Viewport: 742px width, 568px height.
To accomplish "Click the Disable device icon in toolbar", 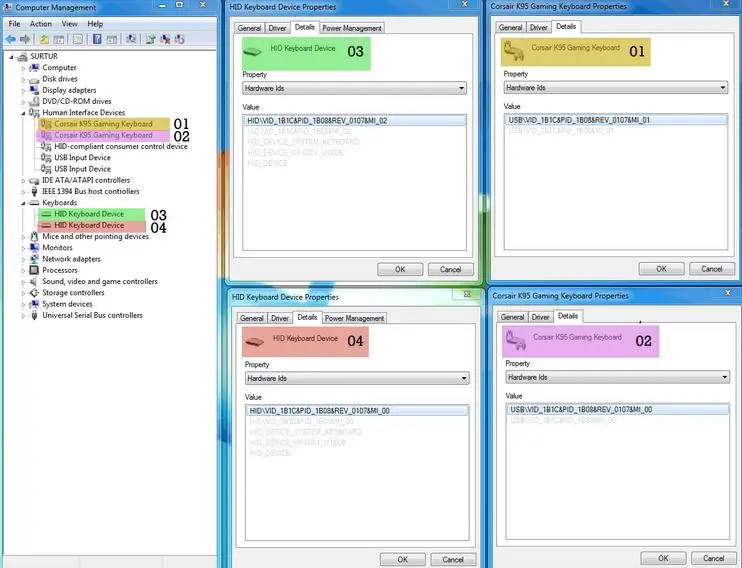I will click(x=179, y=39).
